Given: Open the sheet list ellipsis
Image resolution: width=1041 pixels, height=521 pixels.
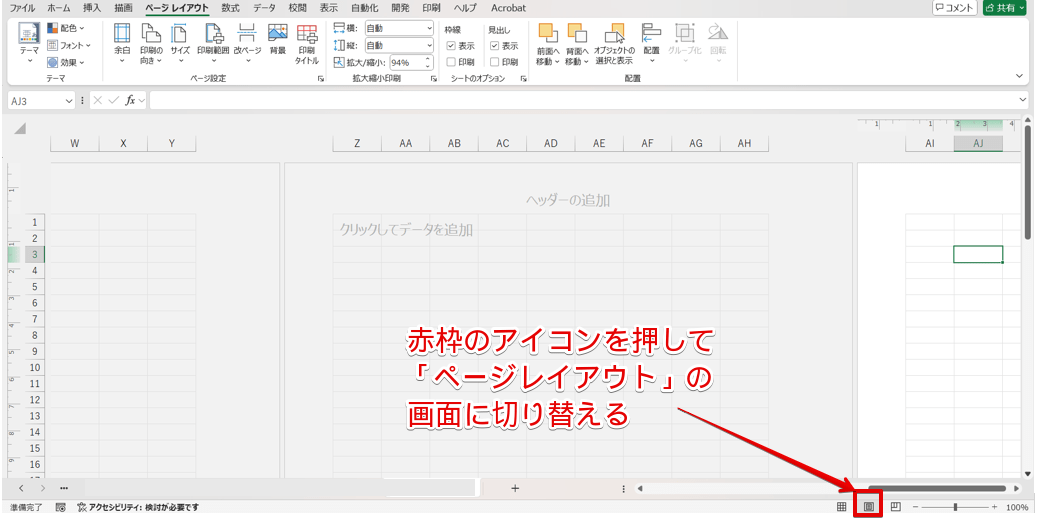Looking at the screenshot, I should click(64, 488).
